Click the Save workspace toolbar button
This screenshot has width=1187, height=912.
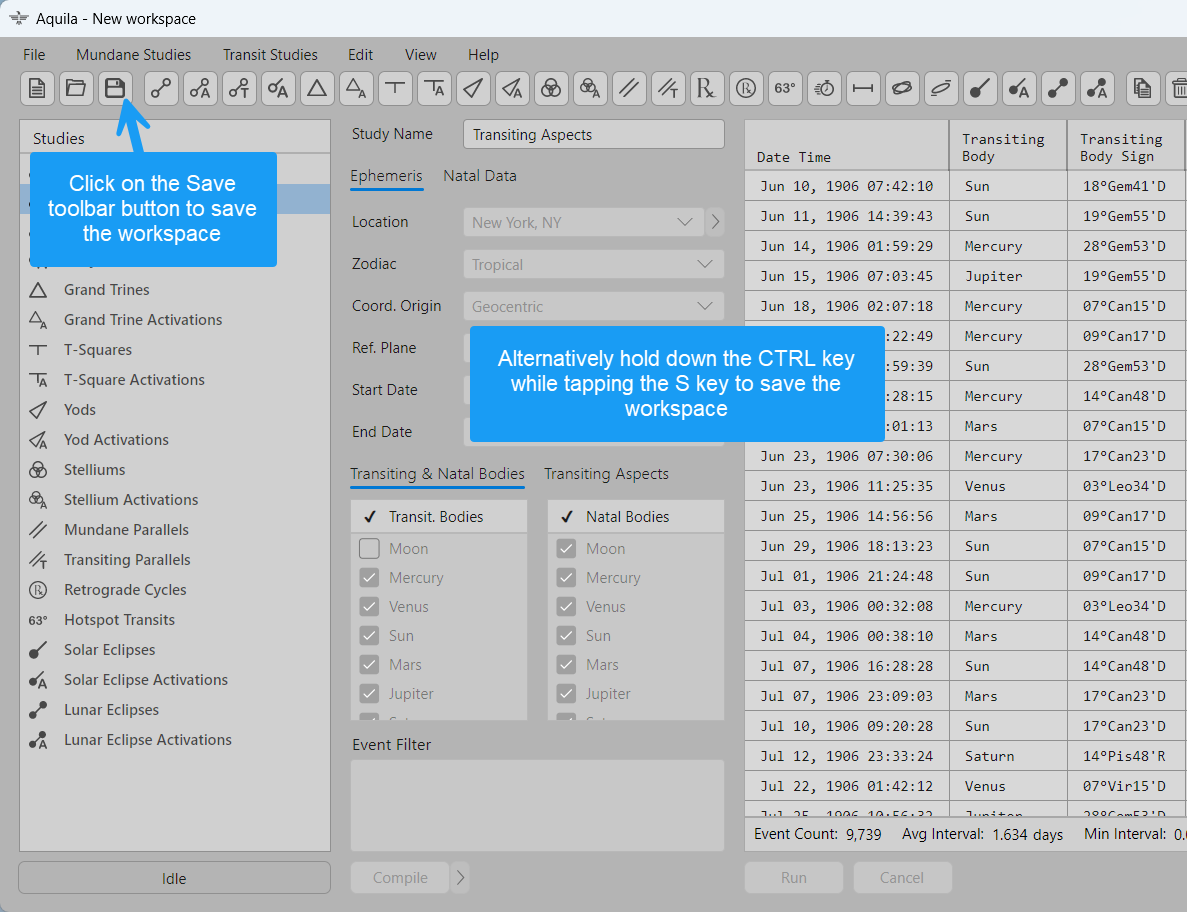tap(115, 89)
